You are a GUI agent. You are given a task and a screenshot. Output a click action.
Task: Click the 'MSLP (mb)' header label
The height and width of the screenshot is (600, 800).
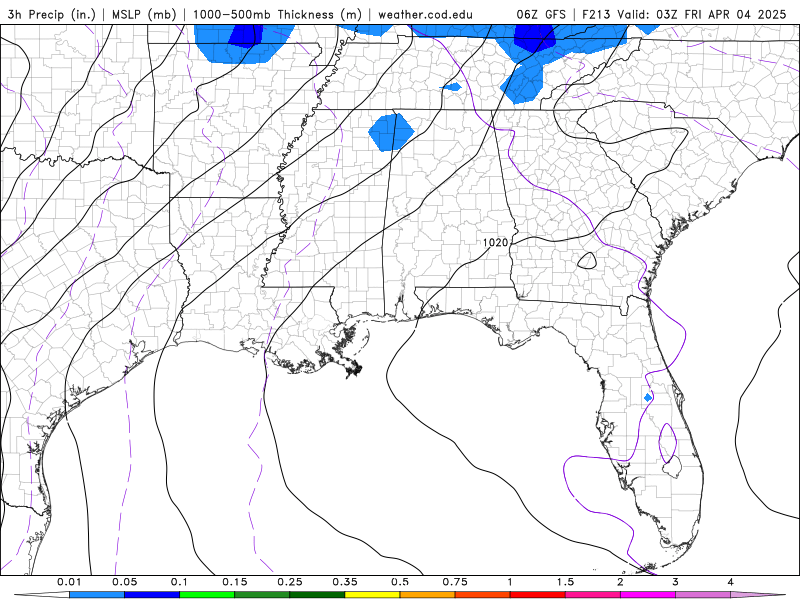[144, 14]
